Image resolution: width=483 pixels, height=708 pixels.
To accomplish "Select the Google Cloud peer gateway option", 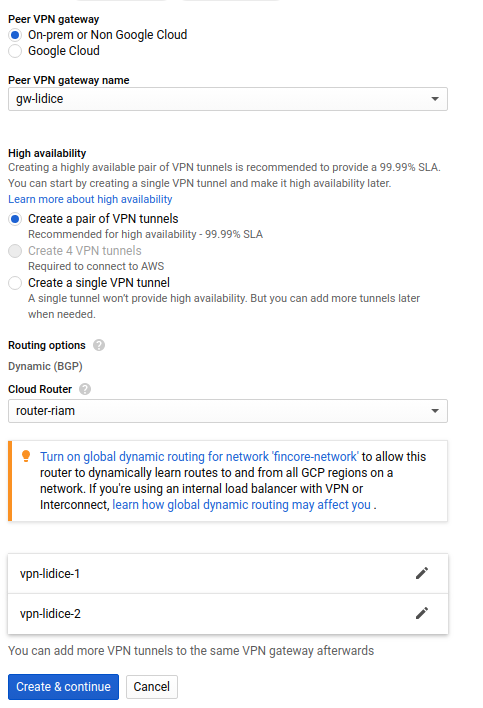I will pos(15,51).
